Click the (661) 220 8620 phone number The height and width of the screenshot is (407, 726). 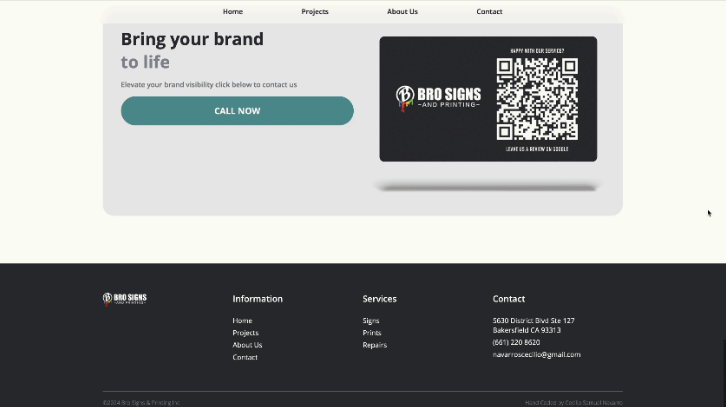tap(516, 342)
